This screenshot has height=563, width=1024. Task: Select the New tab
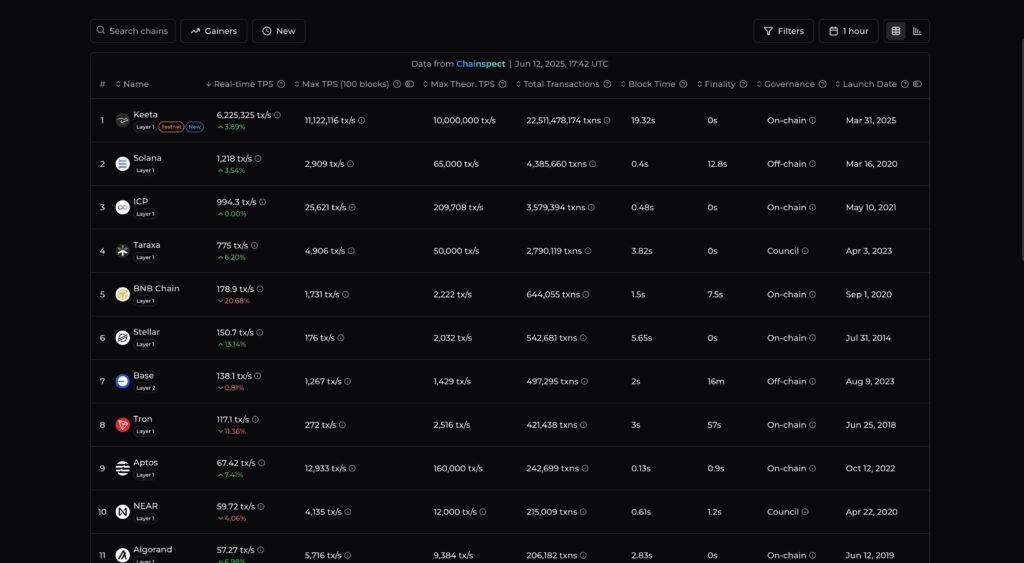(278, 31)
